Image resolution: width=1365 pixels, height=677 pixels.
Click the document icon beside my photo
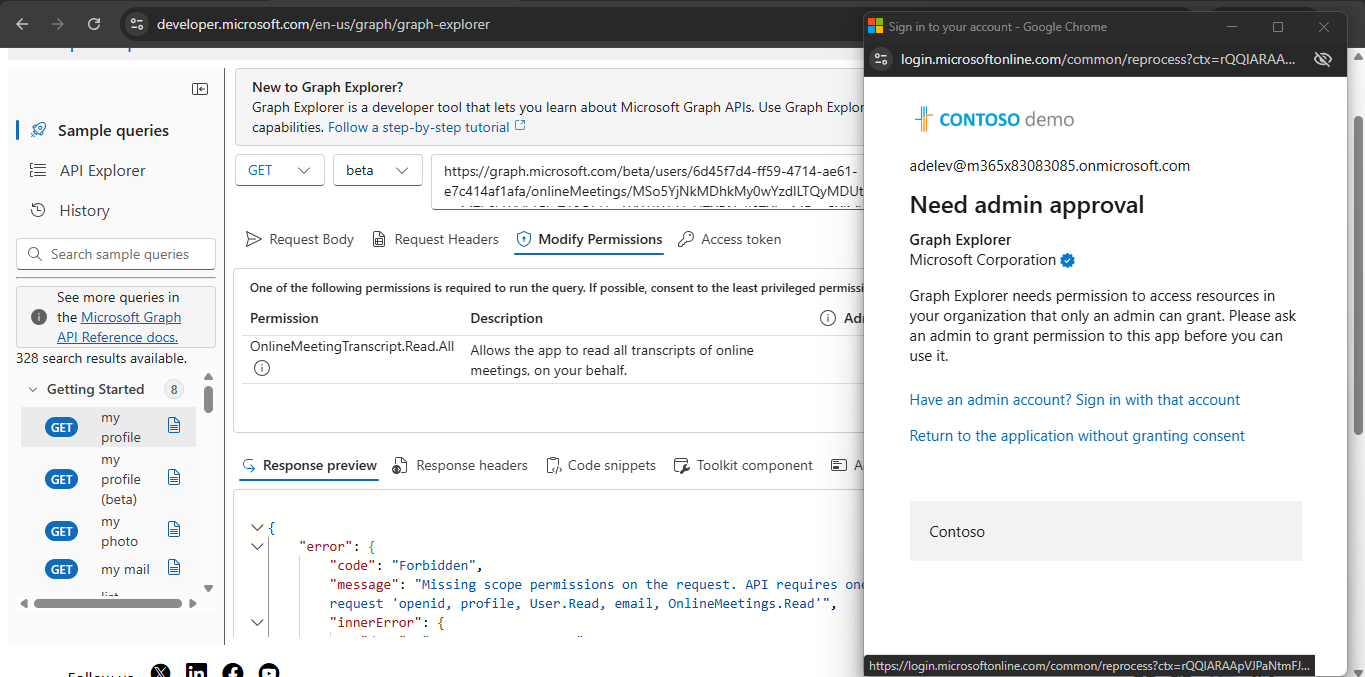pyautogui.click(x=174, y=529)
